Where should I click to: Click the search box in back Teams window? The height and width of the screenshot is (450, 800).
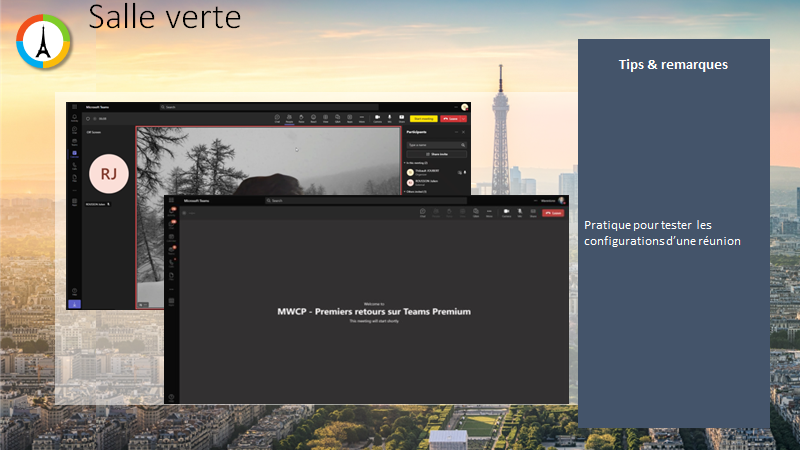click(x=269, y=107)
